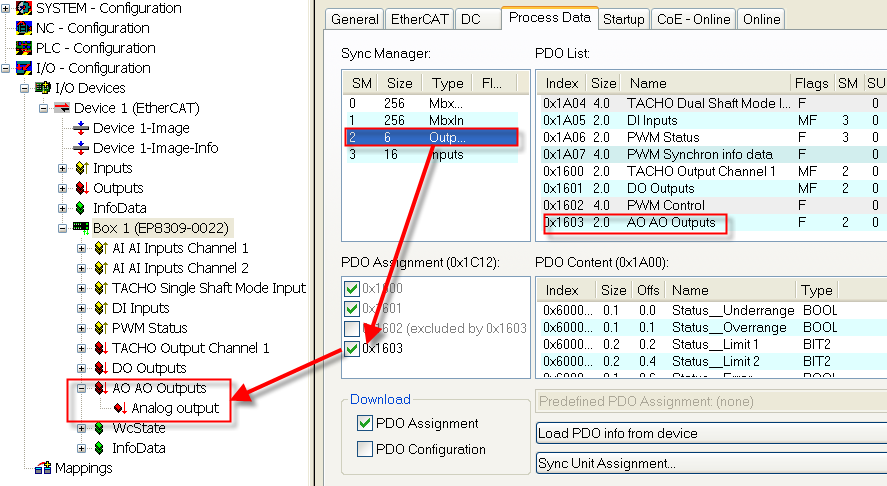Enable the 0x1602 PDO assignment checkbox

coord(351,328)
